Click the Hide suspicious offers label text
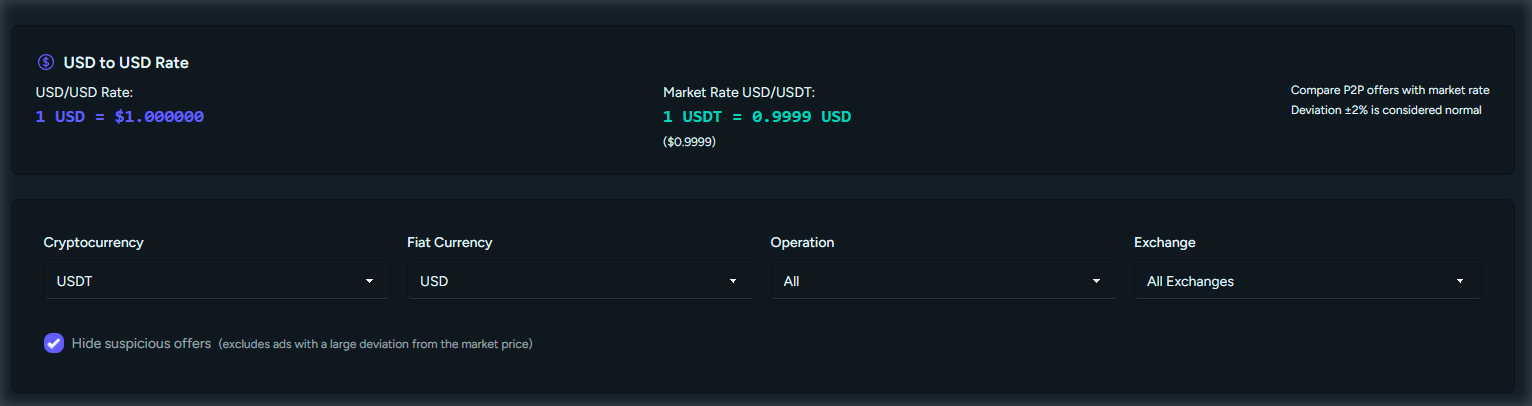 pos(141,343)
